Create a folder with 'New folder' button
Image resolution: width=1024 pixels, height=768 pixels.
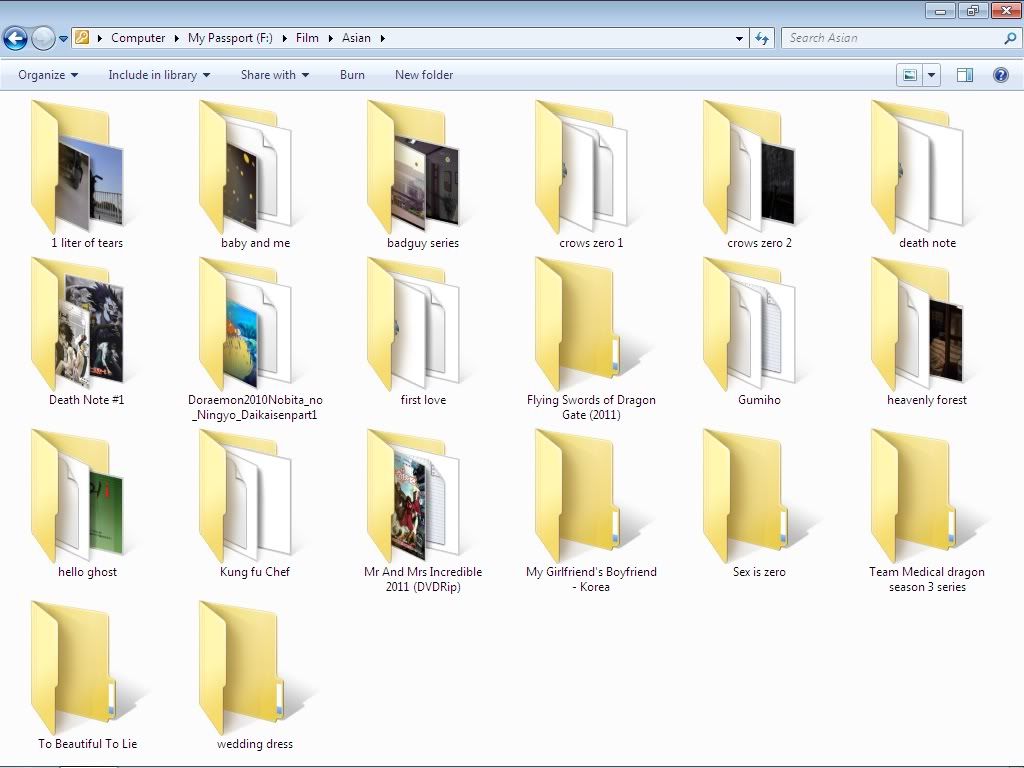424,75
